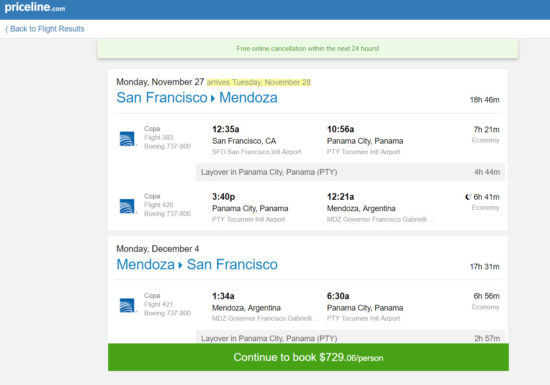
Task: Click Copa airline logo for Flight 421
Action: click(x=127, y=305)
